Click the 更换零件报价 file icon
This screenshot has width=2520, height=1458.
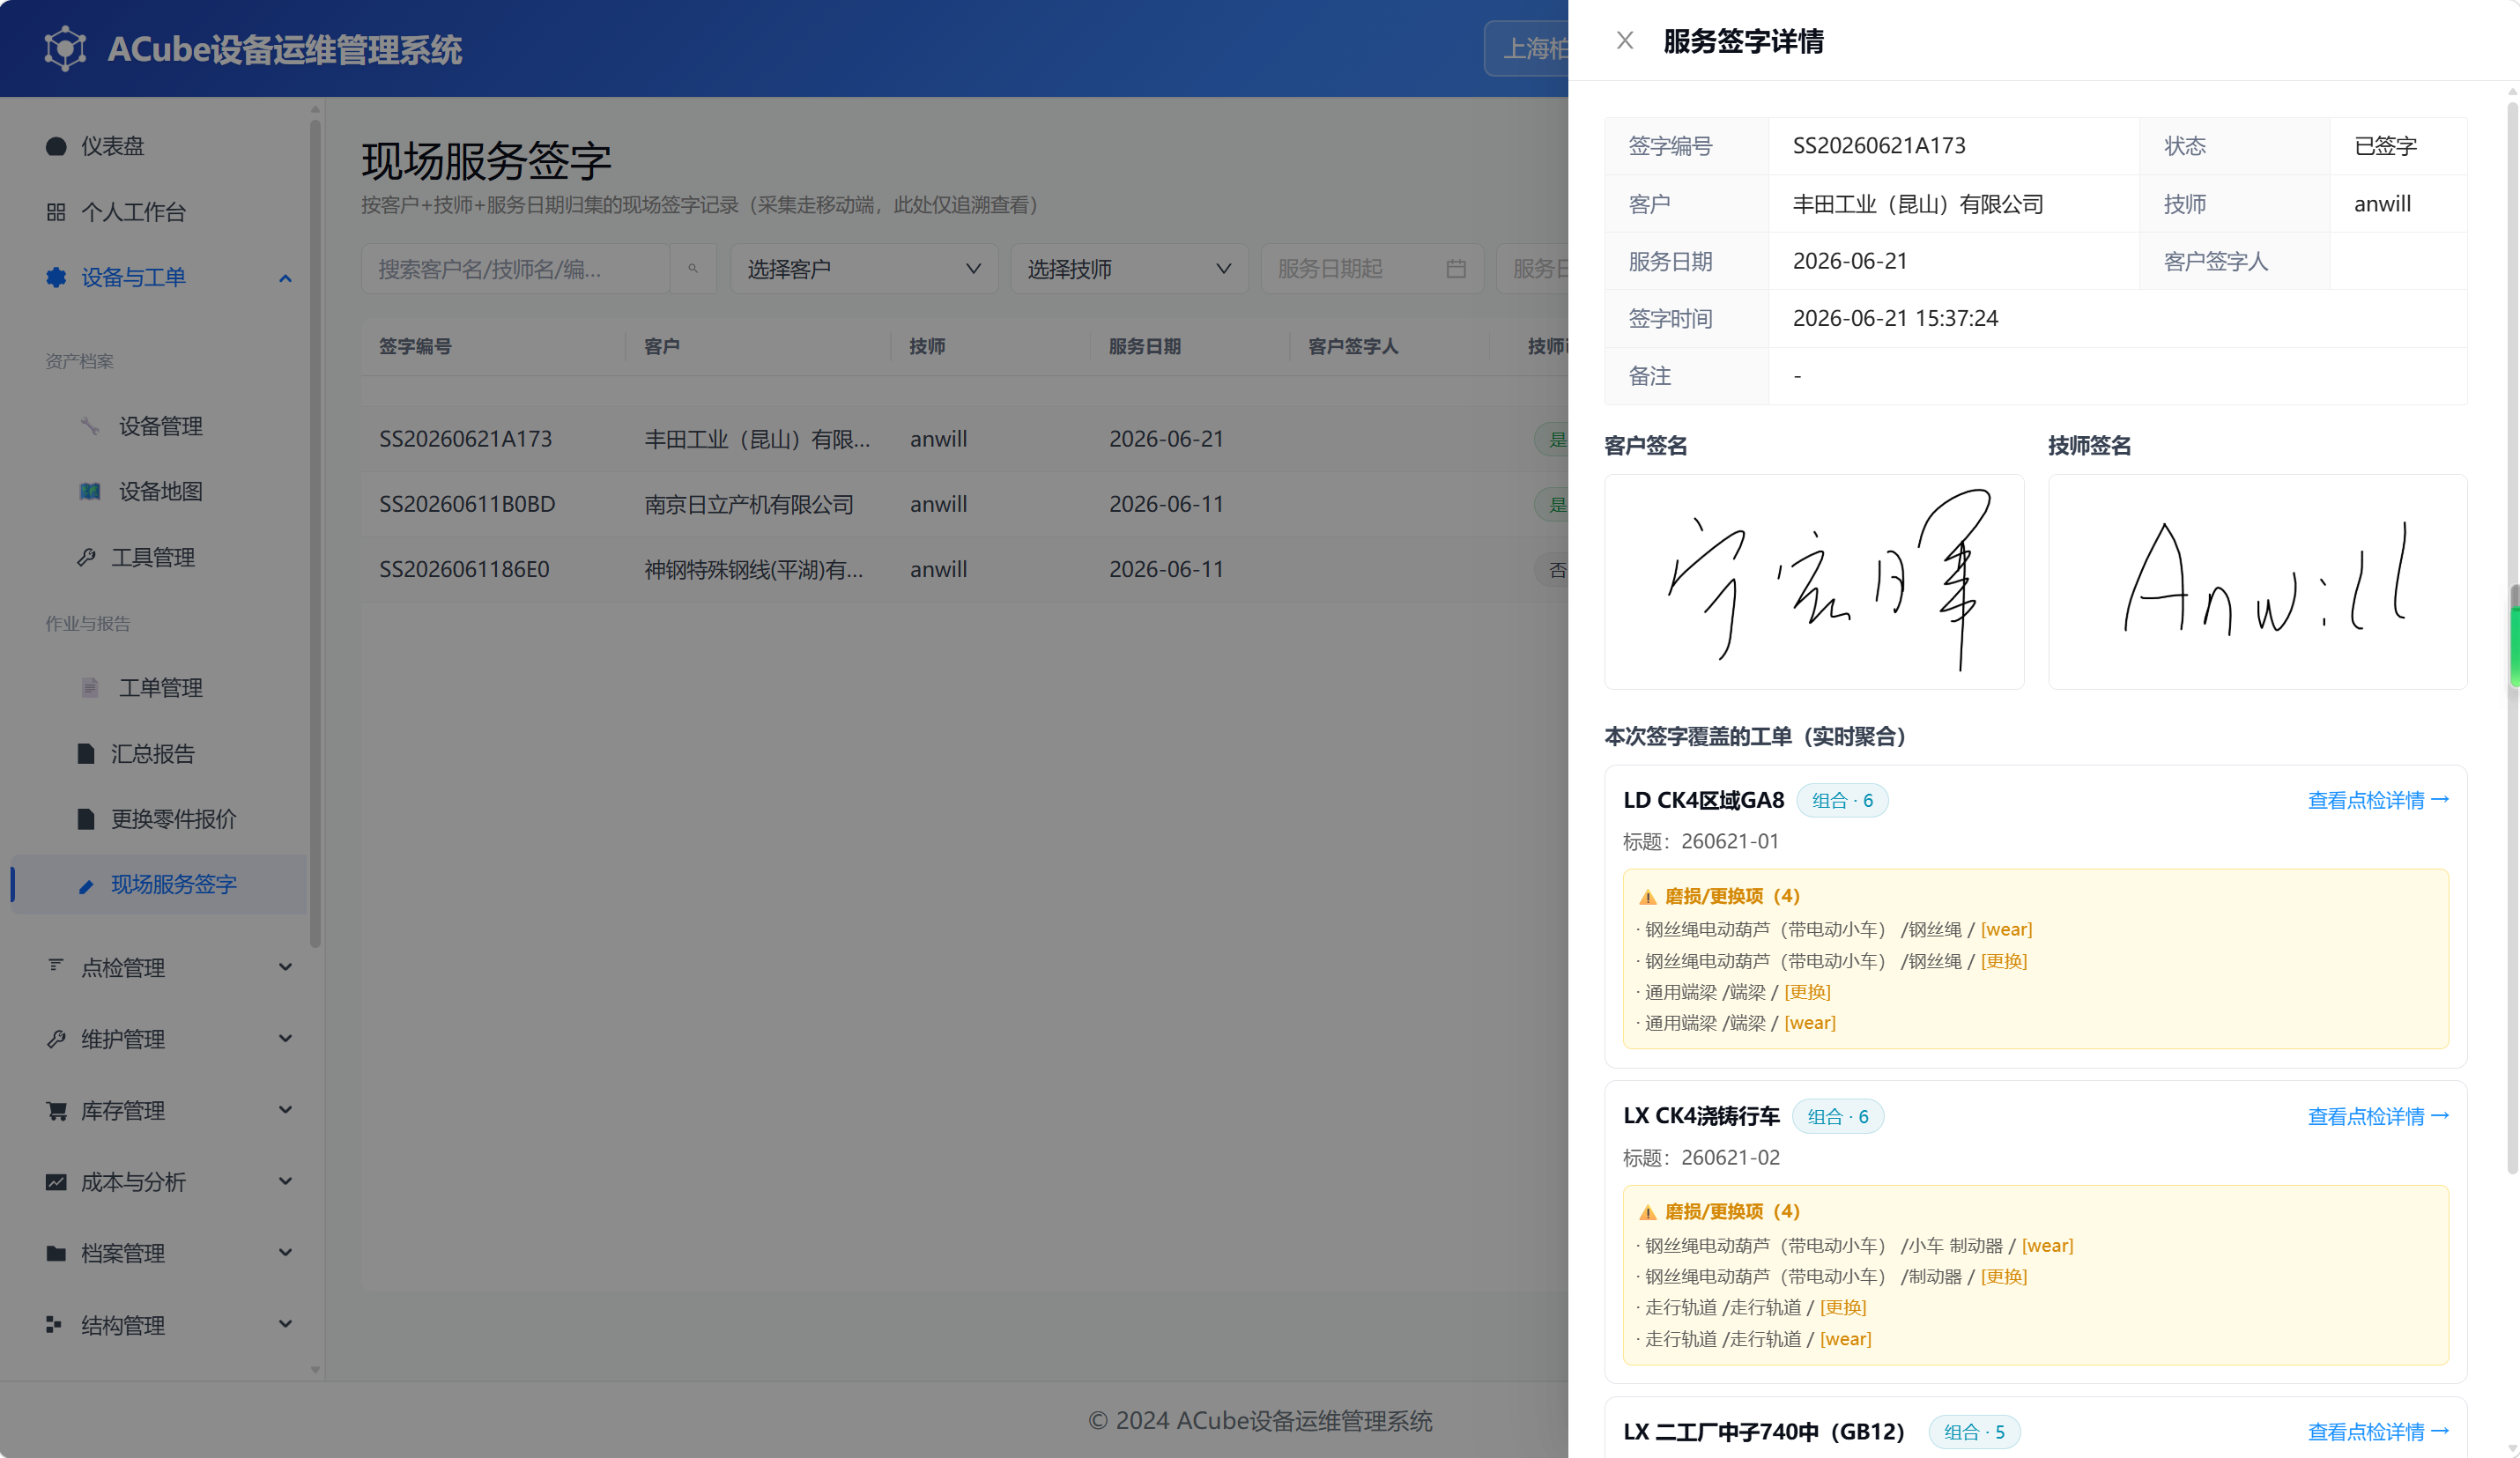point(87,819)
